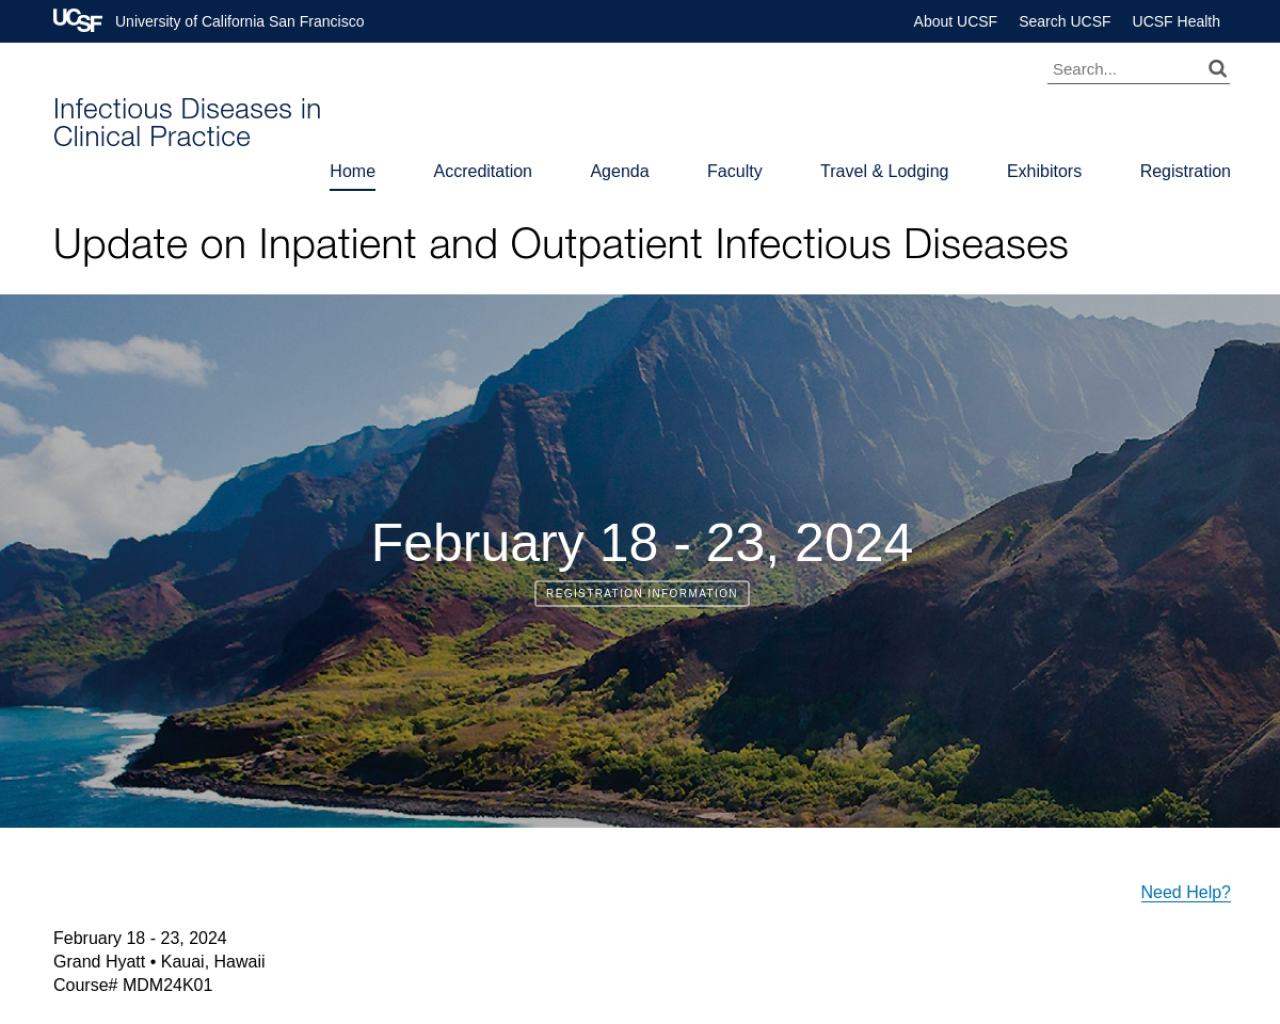This screenshot has width=1280, height=1024.
Task: Open University of California San Francisco link
Action: coord(240,21)
